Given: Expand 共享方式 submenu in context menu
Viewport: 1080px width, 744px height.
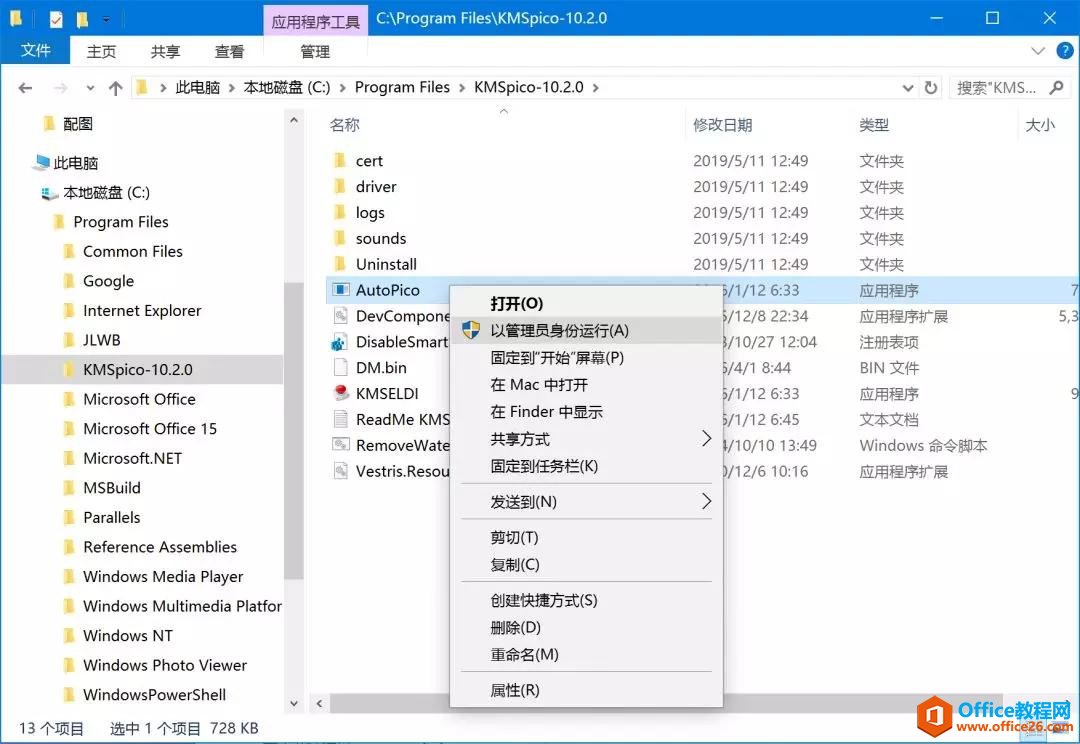Looking at the screenshot, I should pos(706,439).
